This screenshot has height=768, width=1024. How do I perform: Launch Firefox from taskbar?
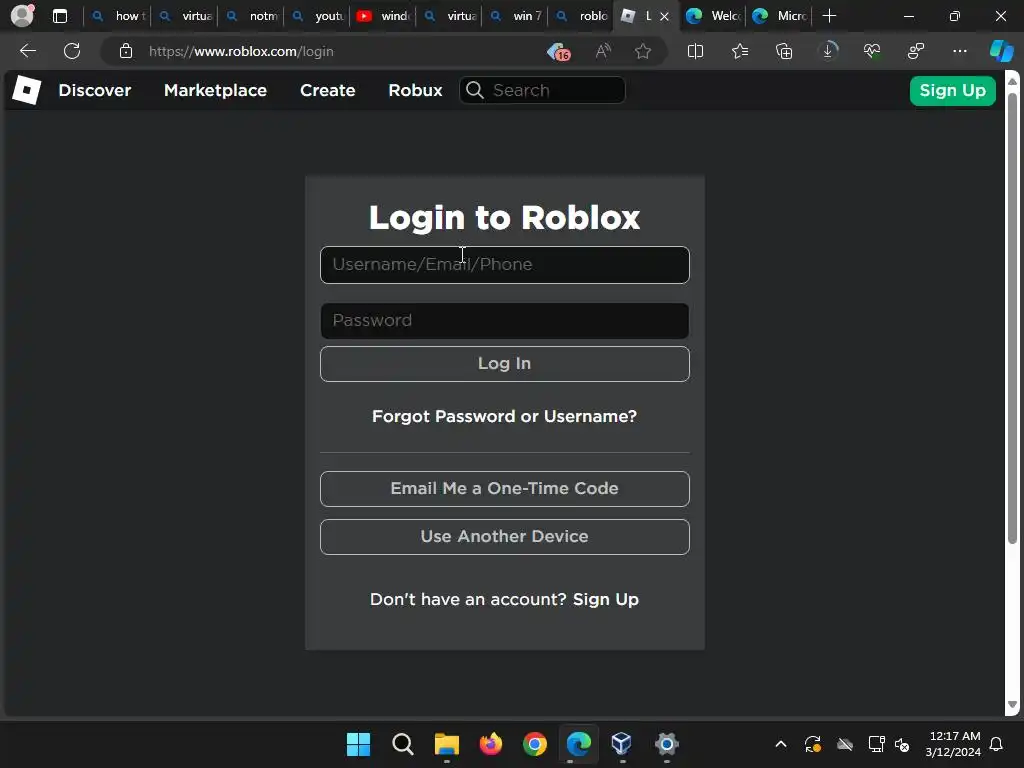pos(490,744)
